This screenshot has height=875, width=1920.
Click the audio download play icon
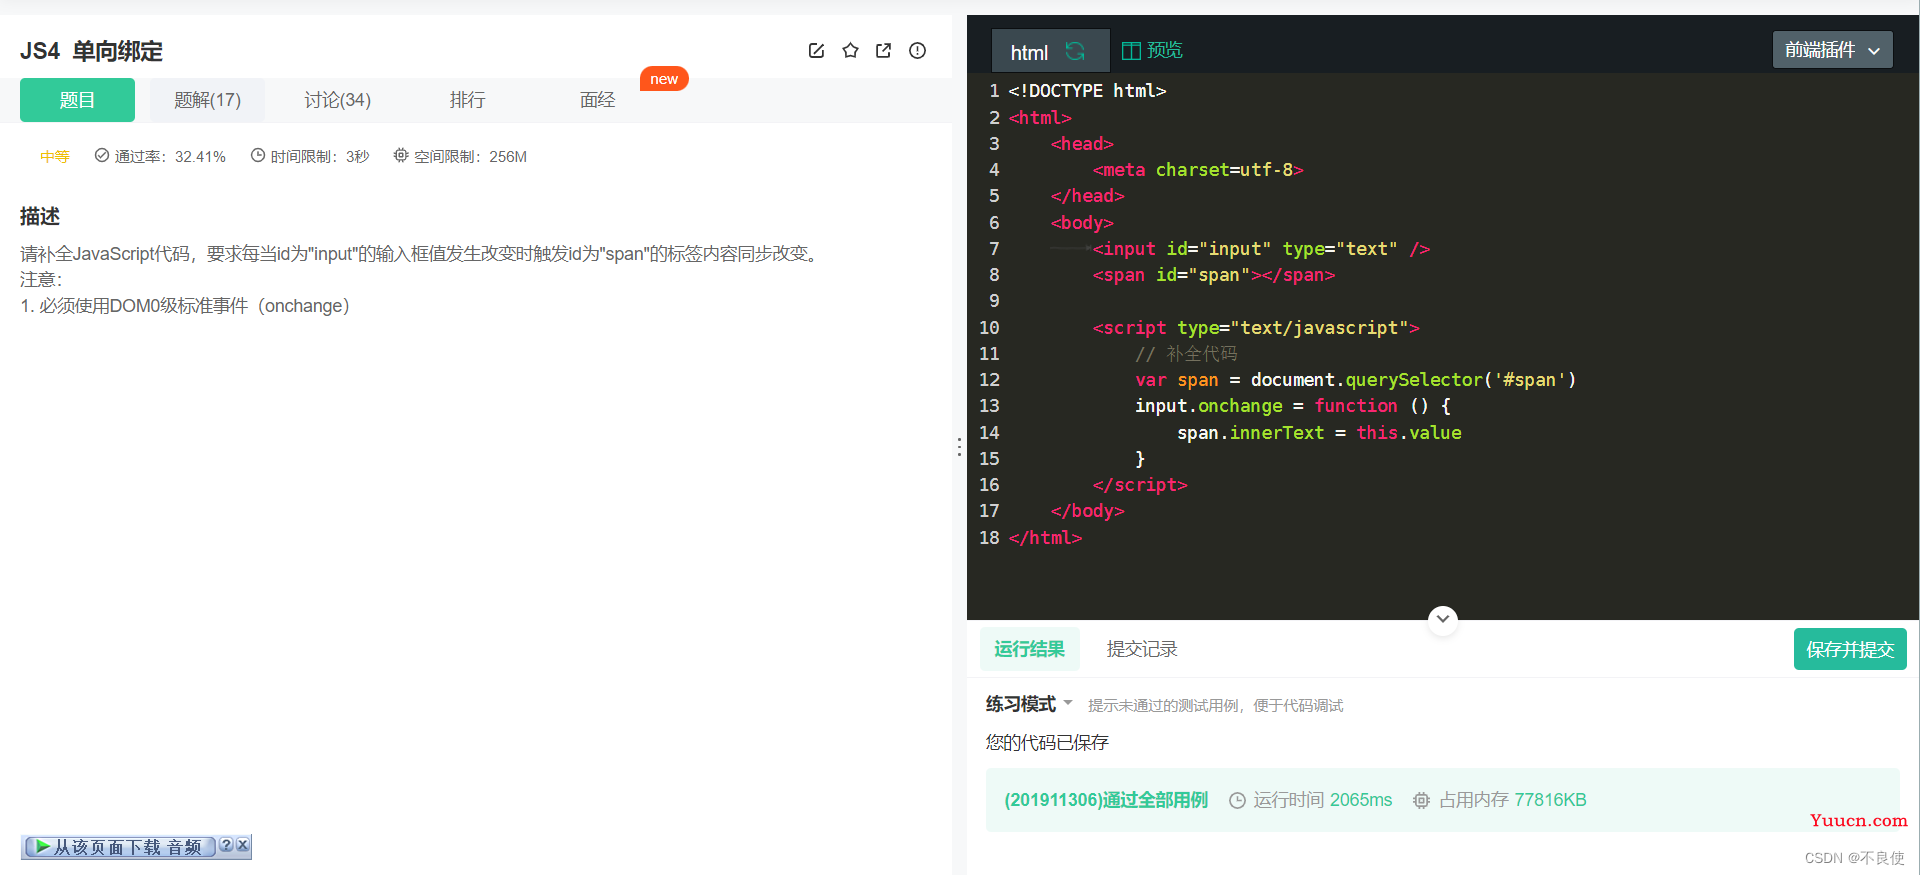(41, 847)
